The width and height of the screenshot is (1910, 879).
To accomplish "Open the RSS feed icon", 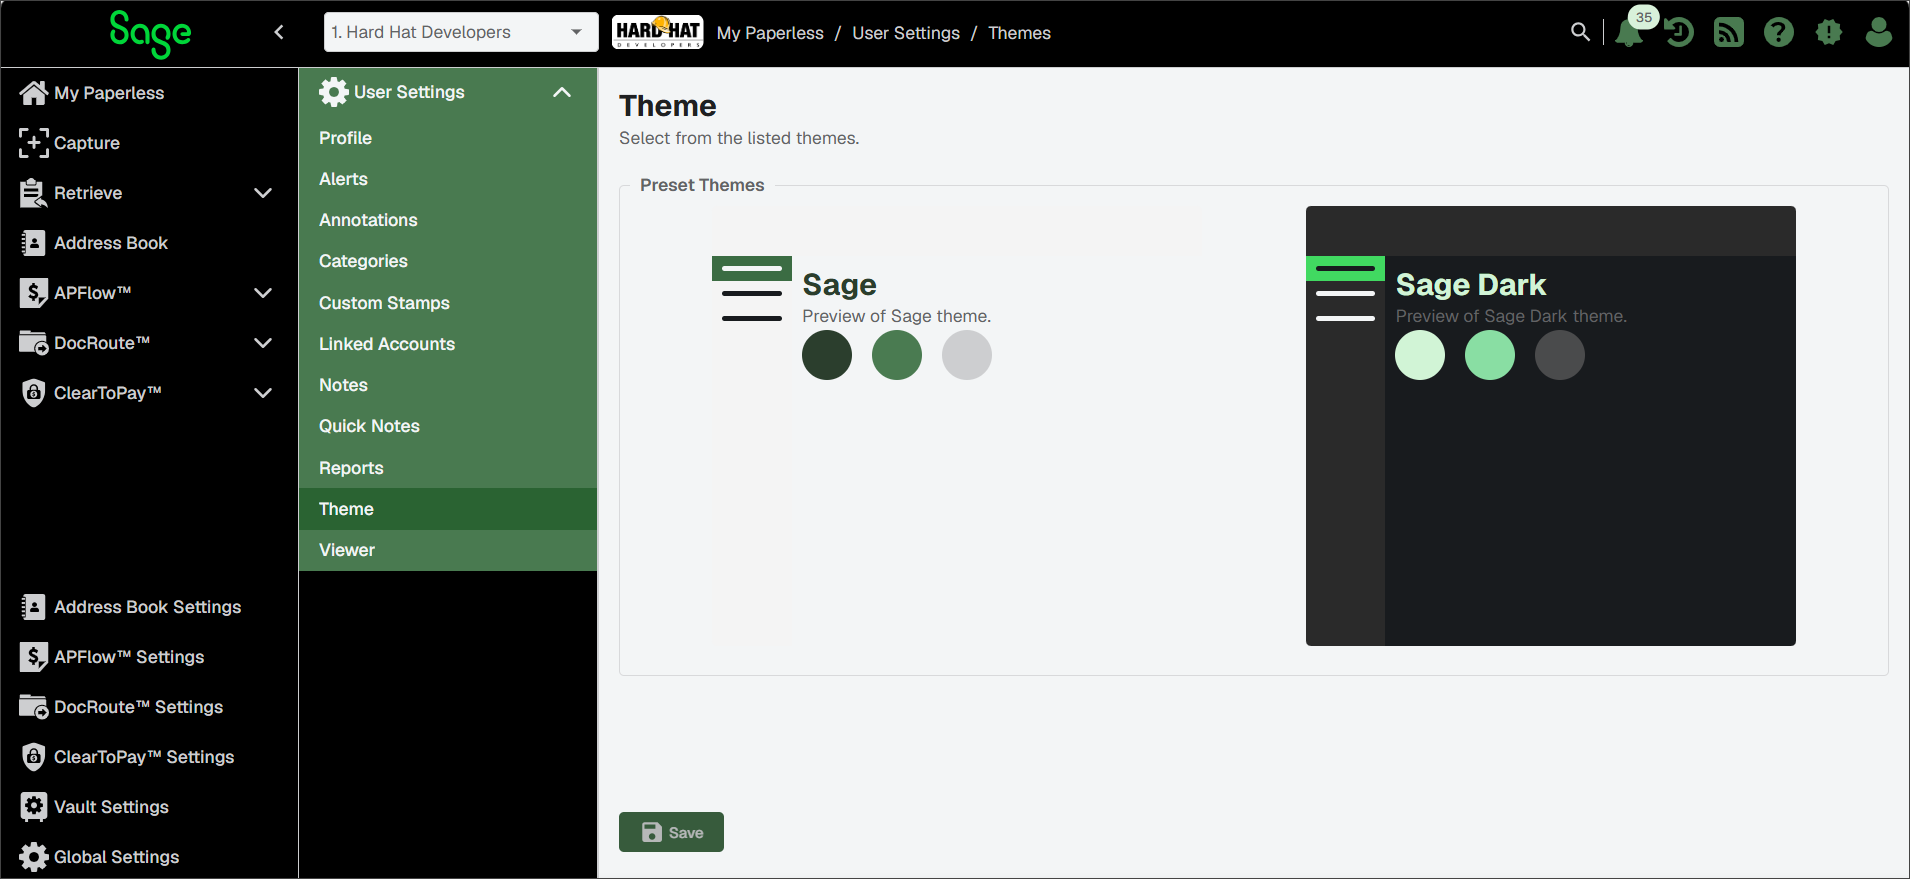I will tap(1729, 33).
